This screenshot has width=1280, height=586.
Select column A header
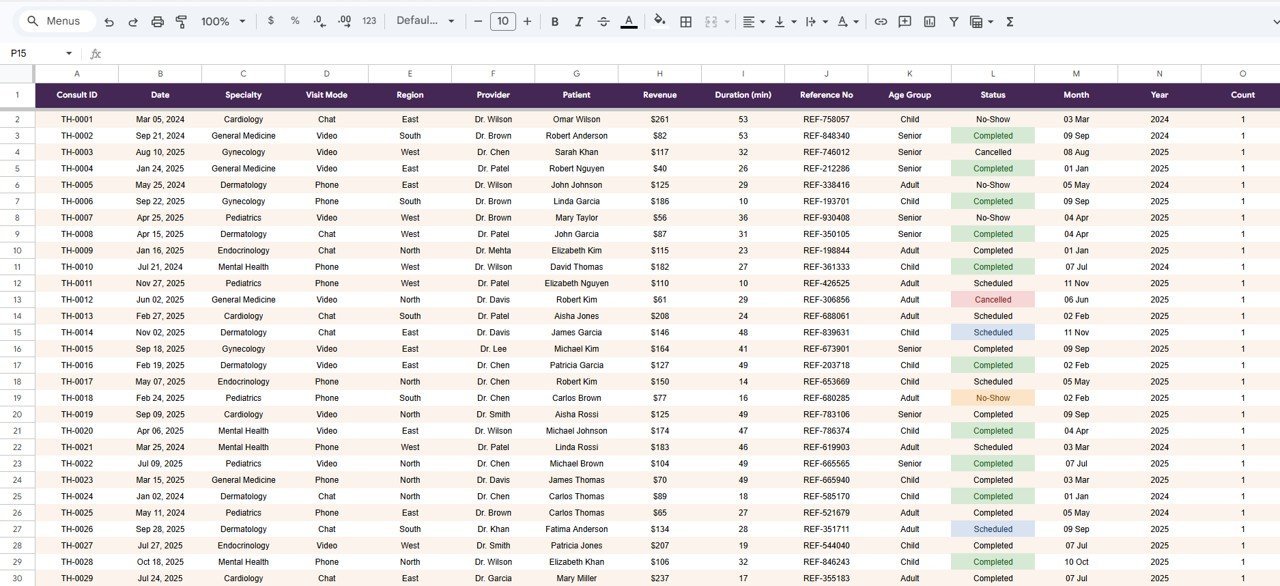77,74
